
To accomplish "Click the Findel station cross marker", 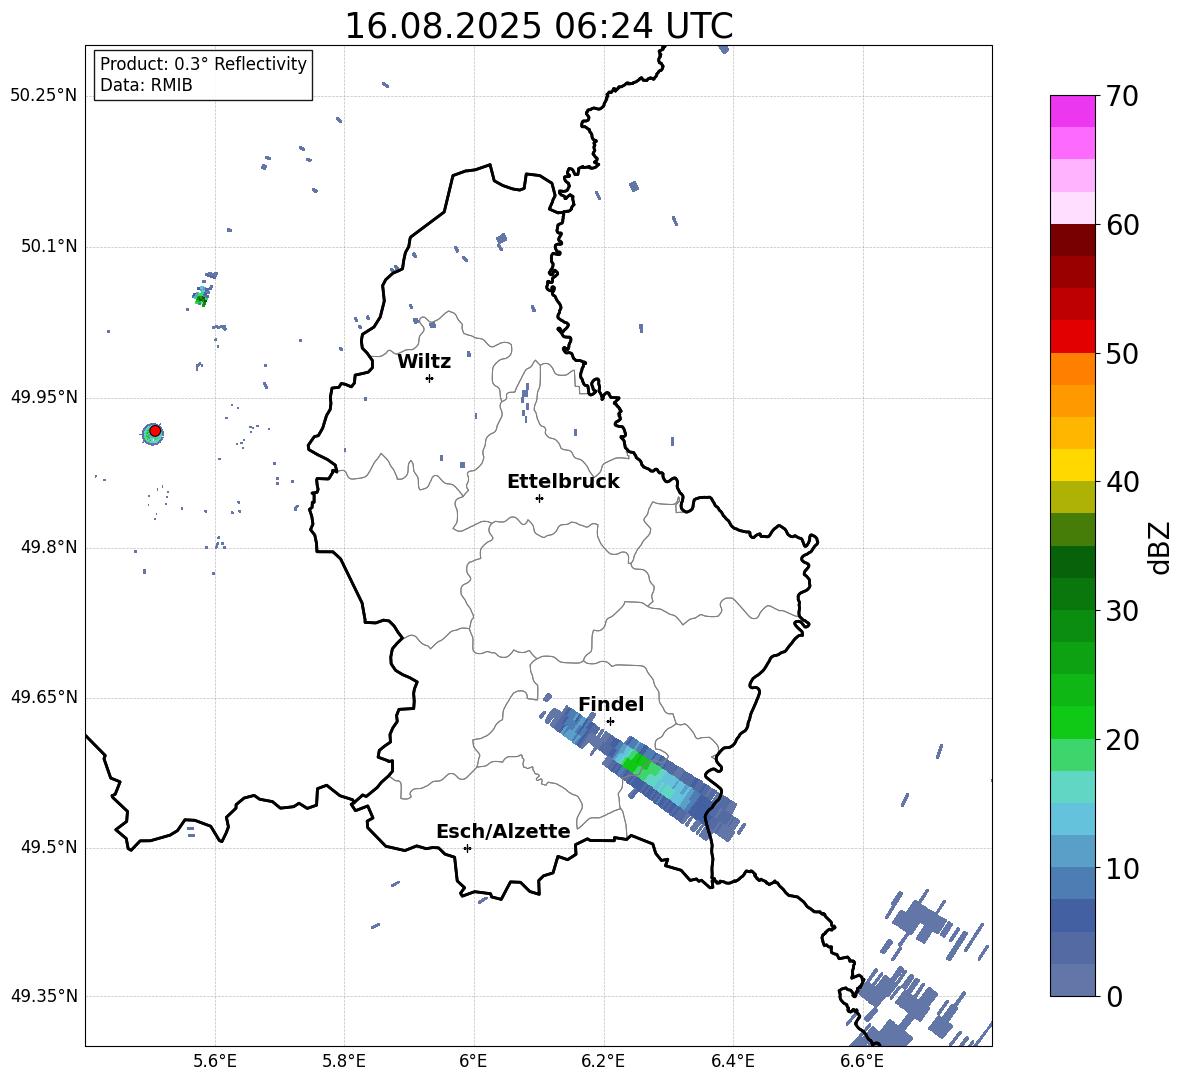I will [610, 722].
